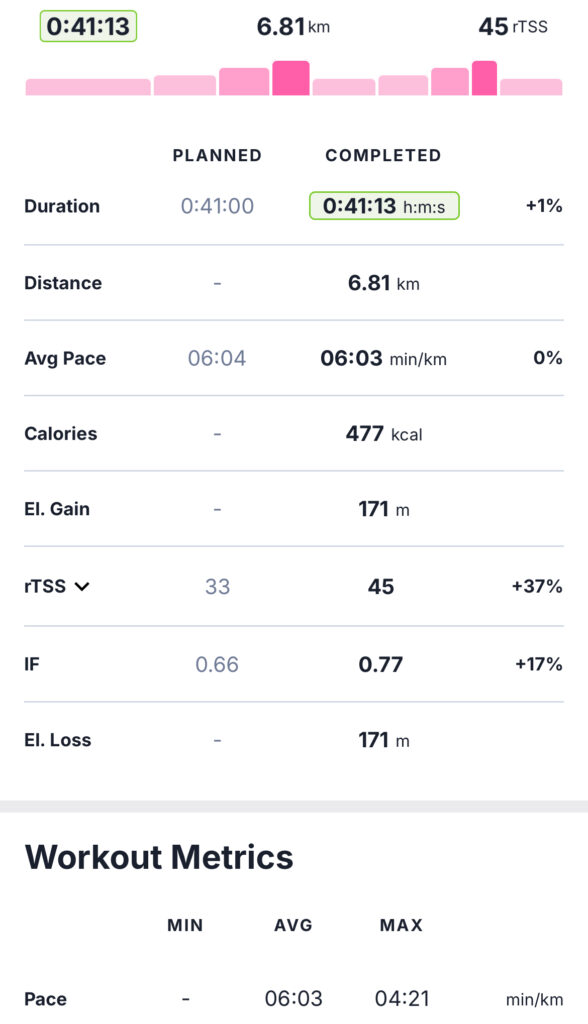Click the max pace 04:21 value
588x1024 pixels.
402,999
